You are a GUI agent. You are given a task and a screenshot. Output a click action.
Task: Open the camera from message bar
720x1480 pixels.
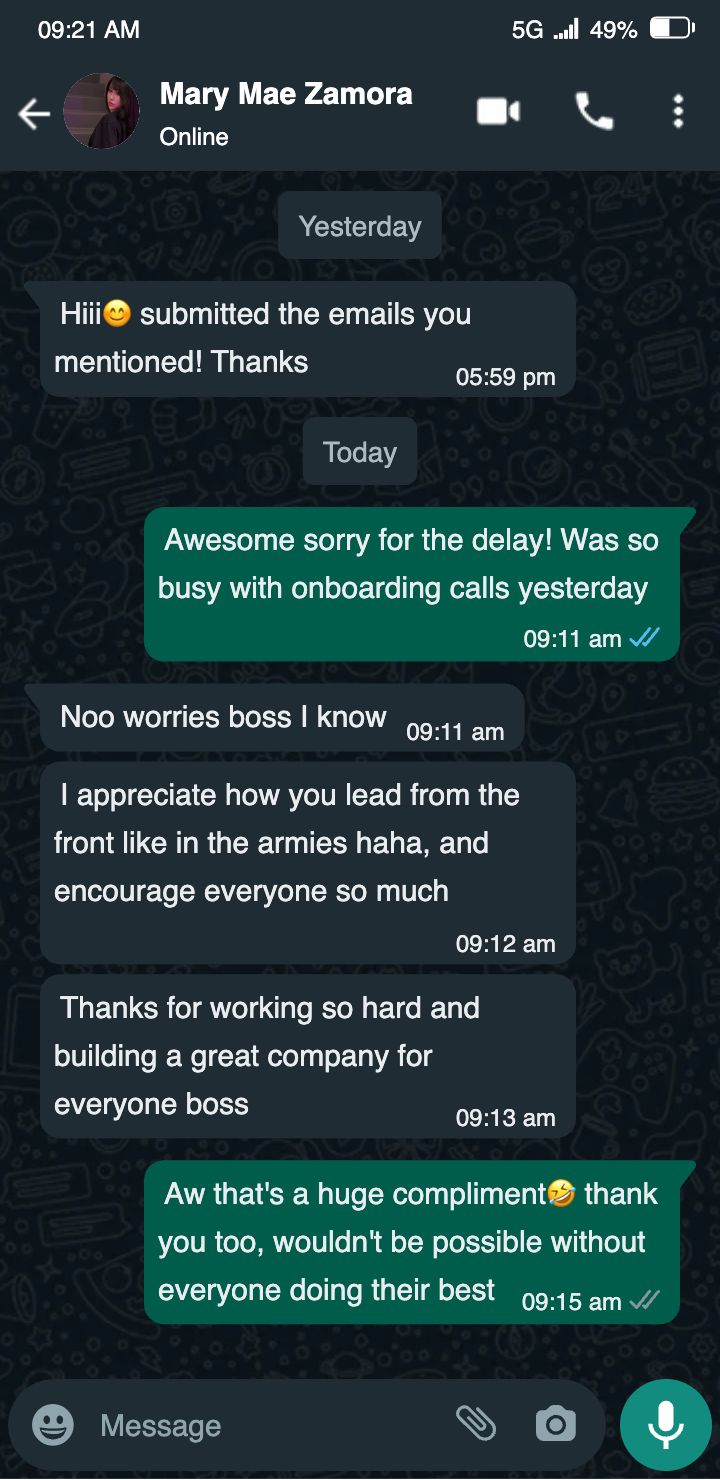tap(555, 1424)
